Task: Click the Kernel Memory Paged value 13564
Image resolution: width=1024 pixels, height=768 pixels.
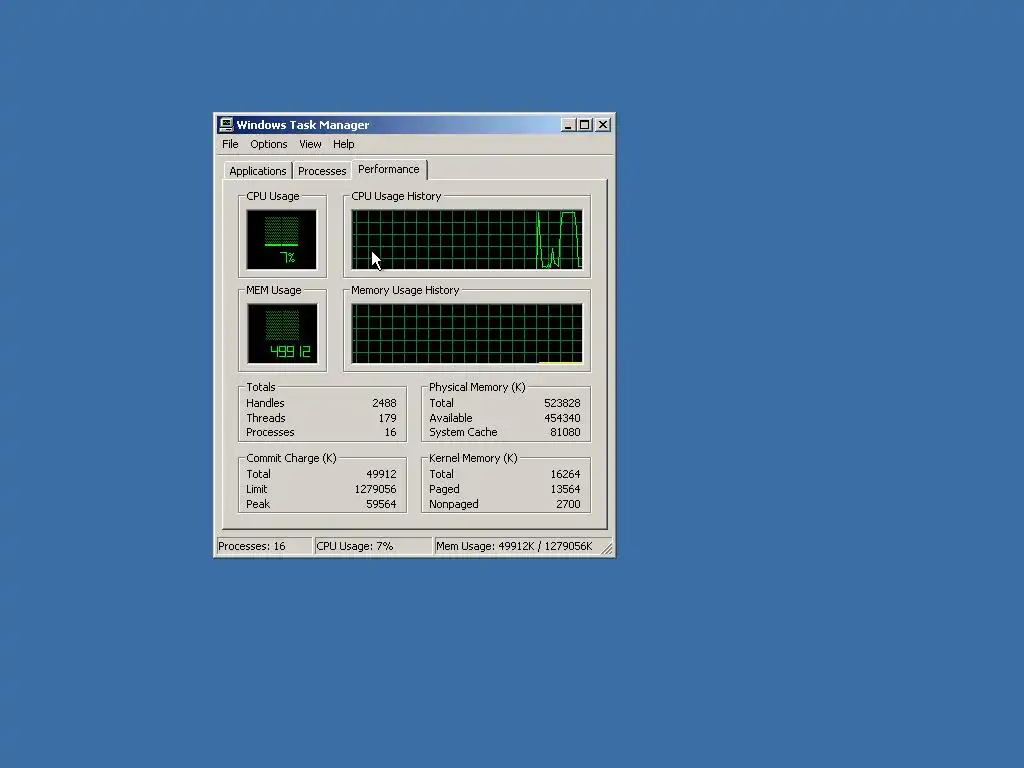Action: [566, 489]
